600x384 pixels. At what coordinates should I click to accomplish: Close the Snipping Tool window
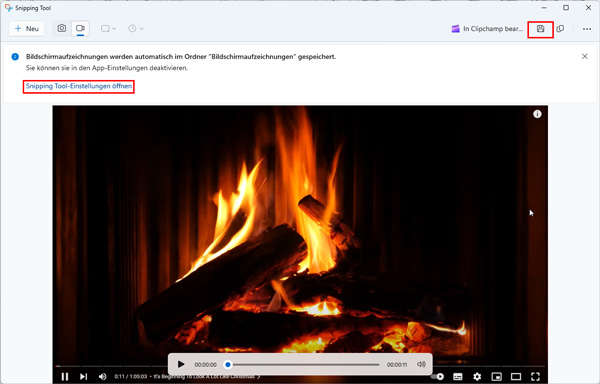click(589, 8)
